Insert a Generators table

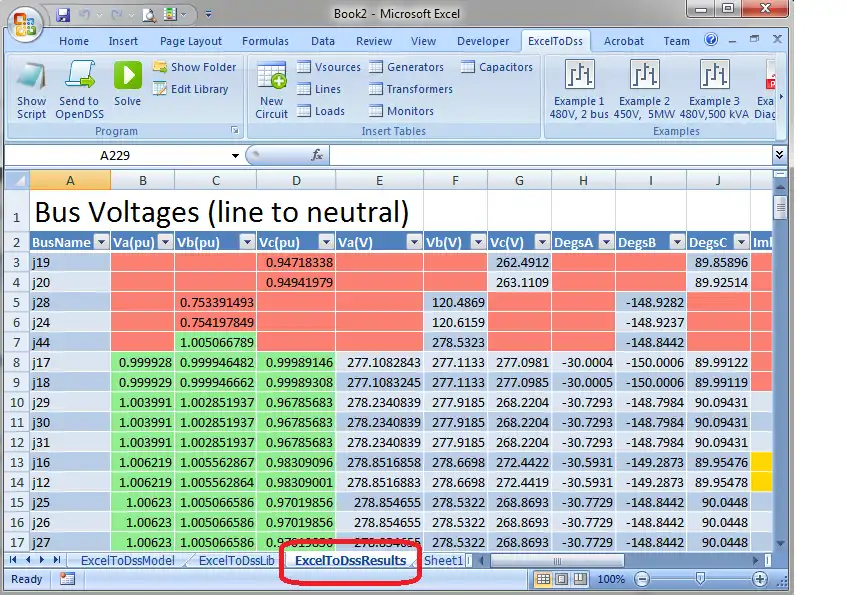point(406,67)
